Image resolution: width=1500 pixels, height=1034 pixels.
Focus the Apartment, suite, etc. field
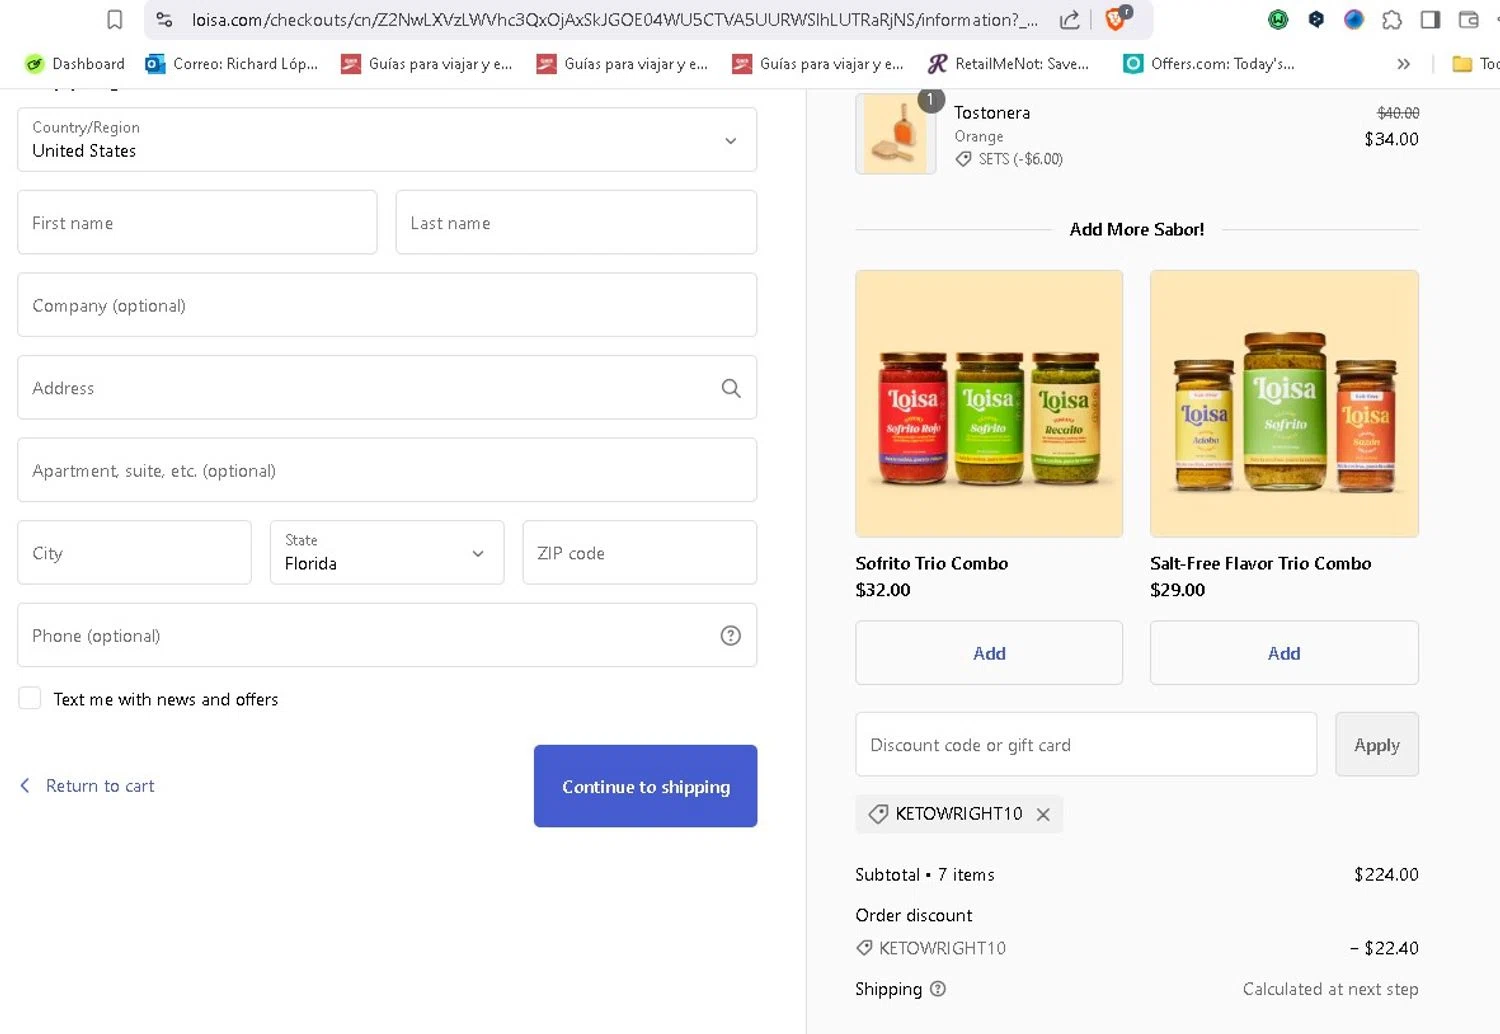tap(387, 470)
